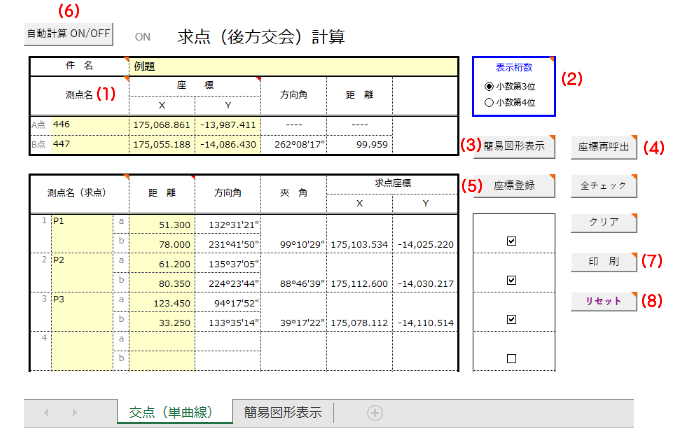The width and height of the screenshot is (700, 435).
Task: Click the 印刷 button
Action: [602, 262]
